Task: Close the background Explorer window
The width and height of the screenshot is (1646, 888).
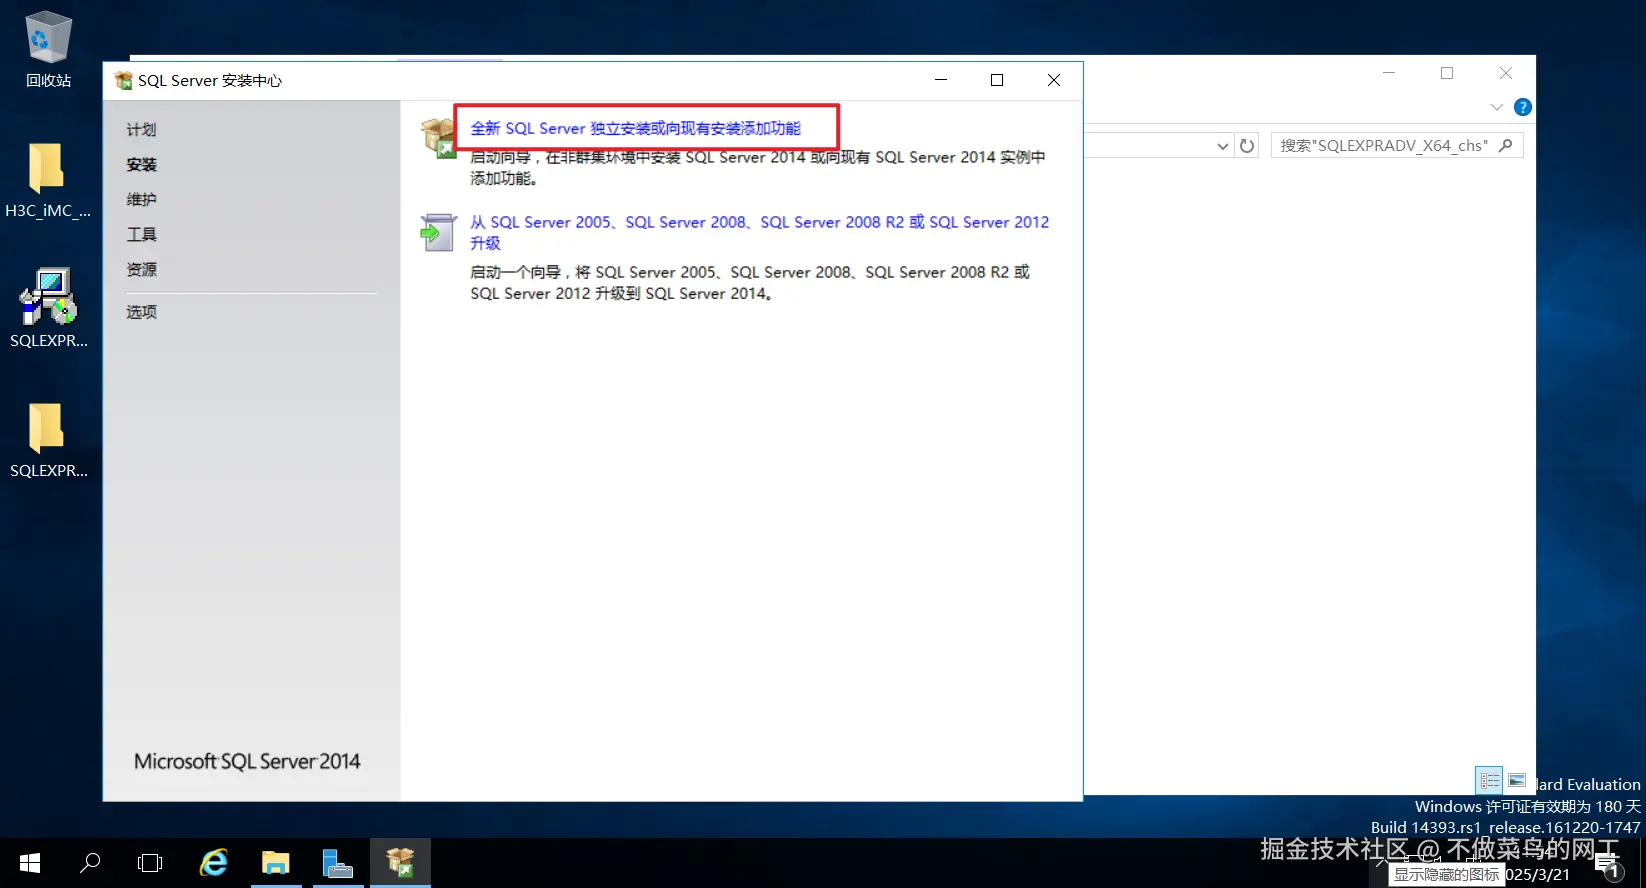Action: point(1506,73)
